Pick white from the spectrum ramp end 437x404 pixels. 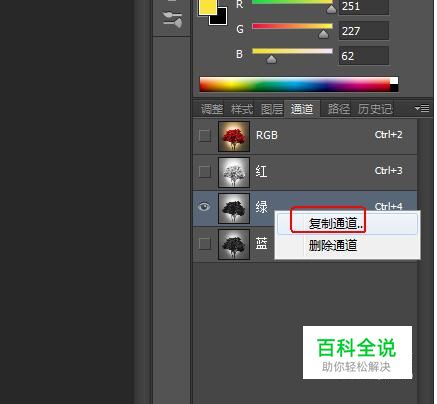point(394,81)
